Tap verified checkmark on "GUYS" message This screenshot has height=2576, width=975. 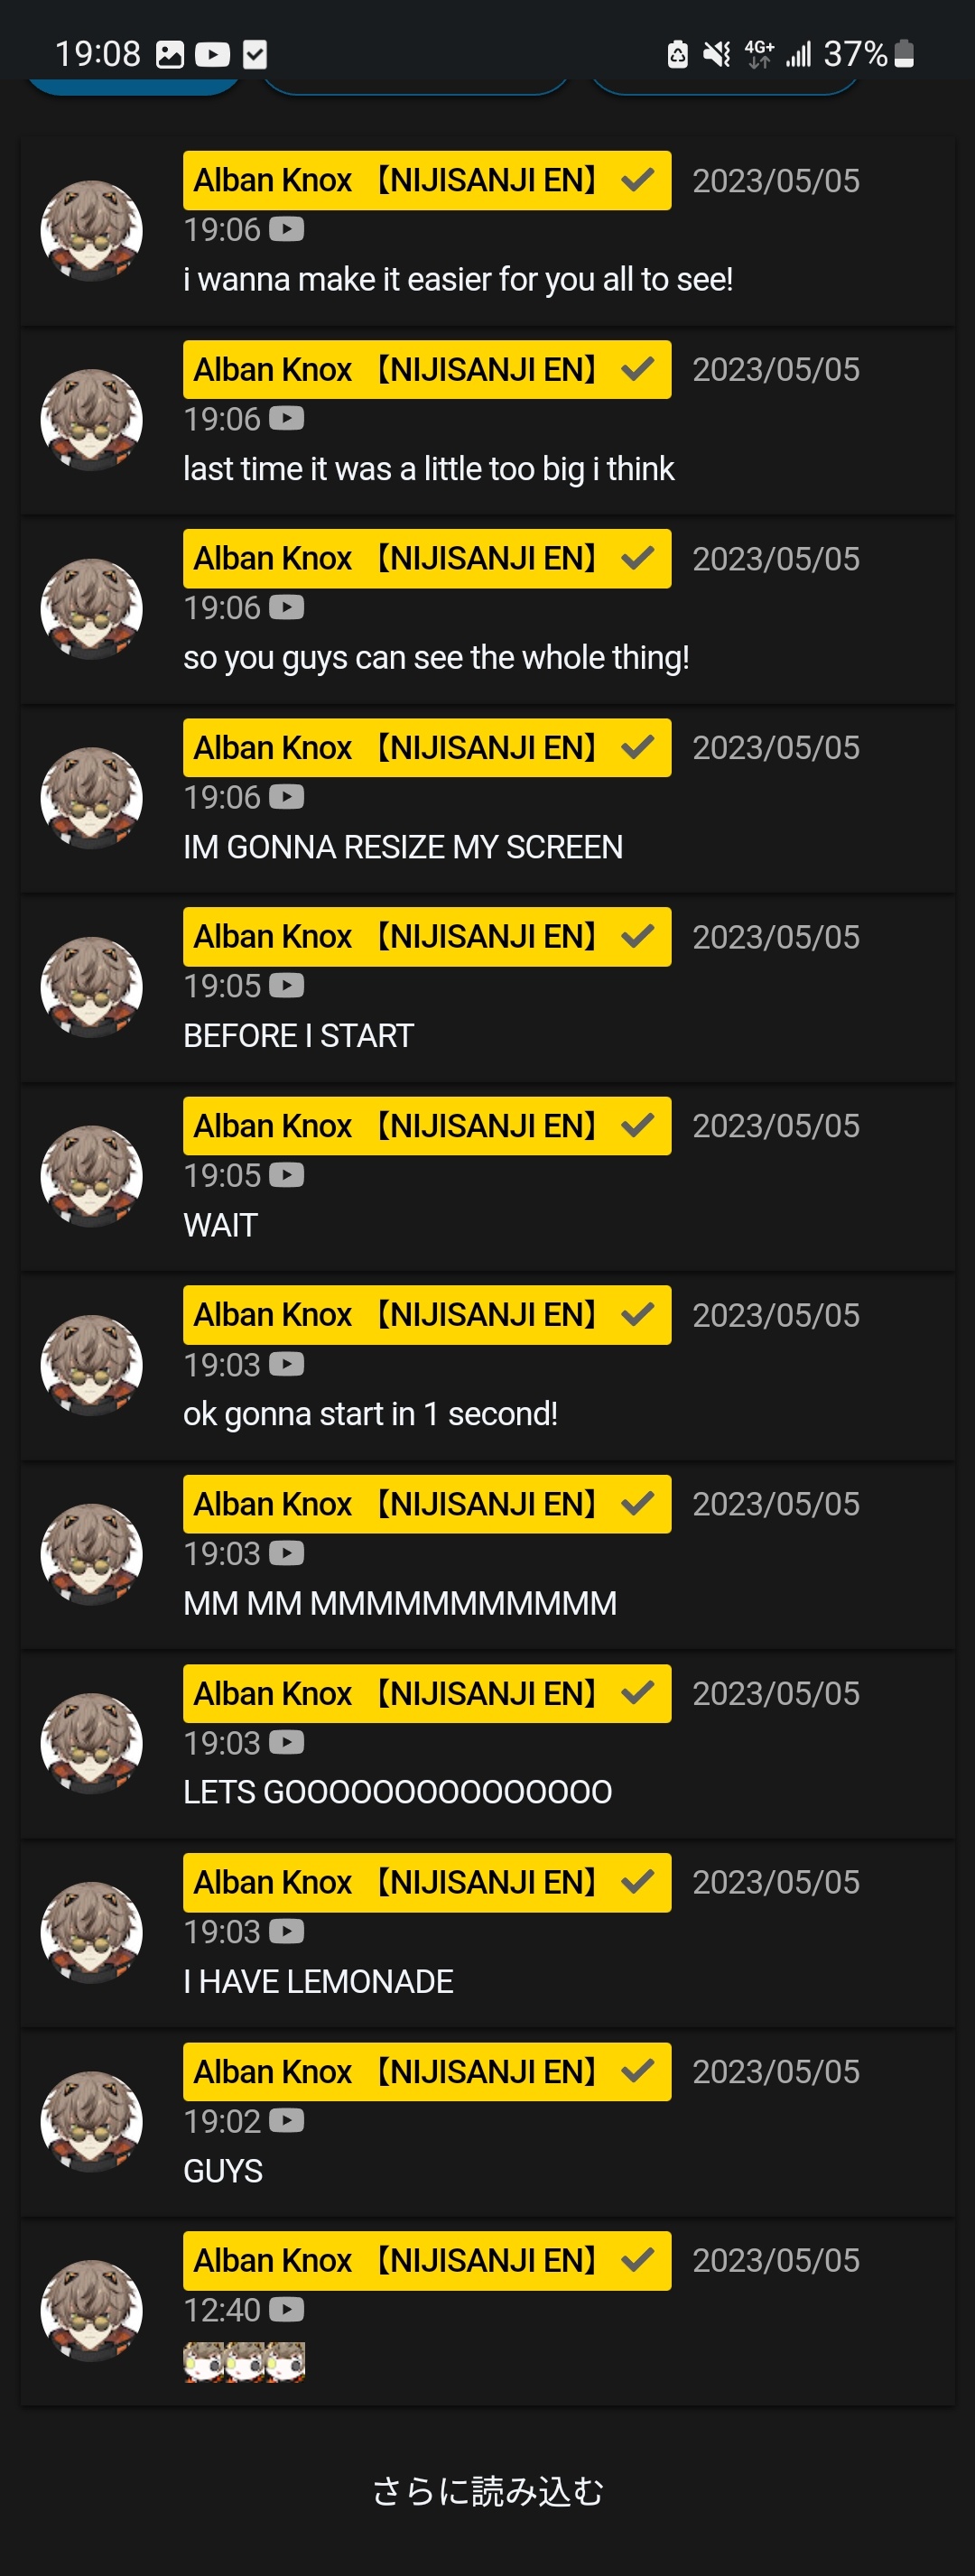(637, 2071)
